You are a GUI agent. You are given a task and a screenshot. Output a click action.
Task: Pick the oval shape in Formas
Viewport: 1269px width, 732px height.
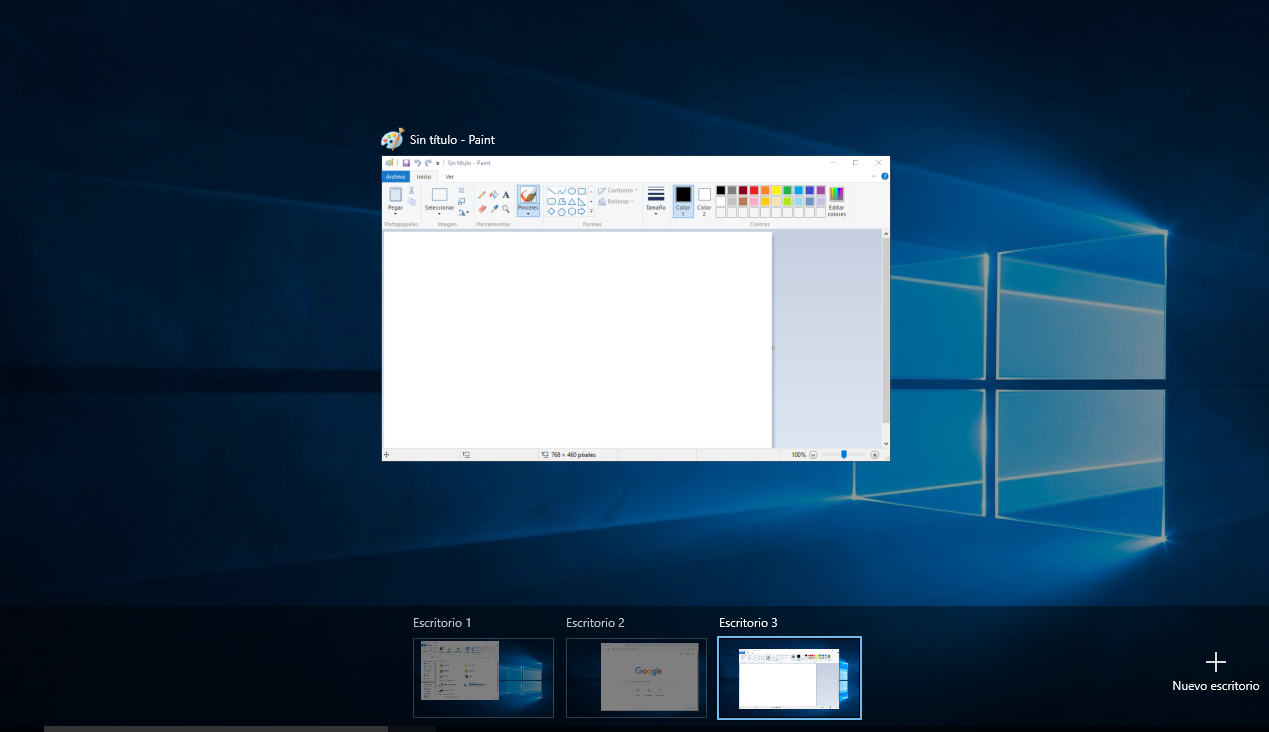point(571,191)
